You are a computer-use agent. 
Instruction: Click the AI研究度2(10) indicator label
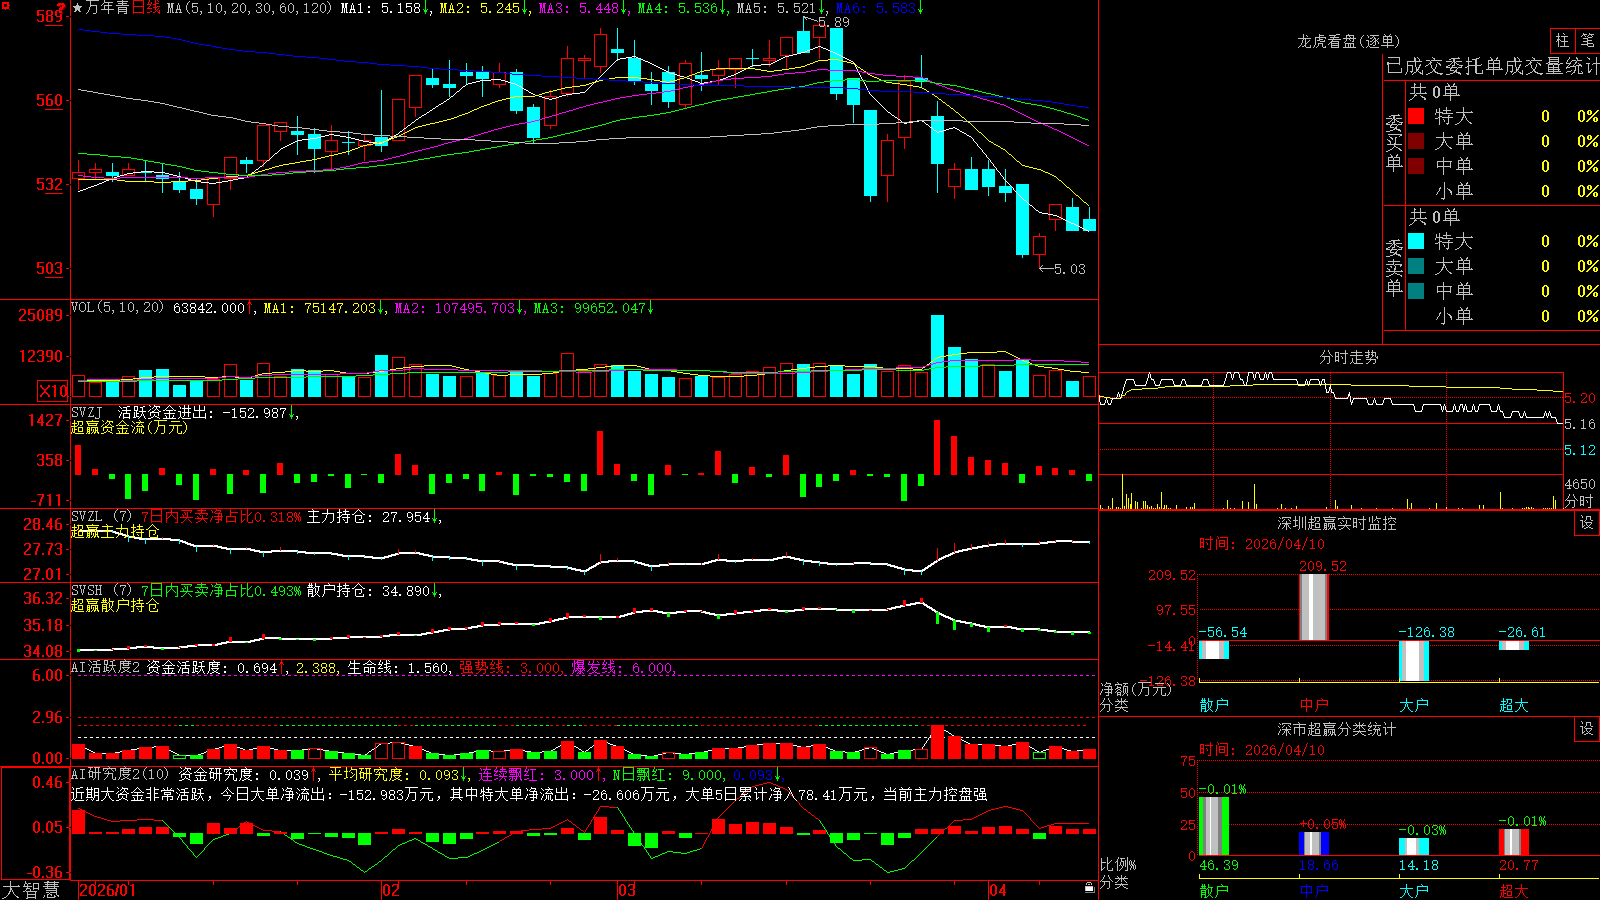click(121, 775)
